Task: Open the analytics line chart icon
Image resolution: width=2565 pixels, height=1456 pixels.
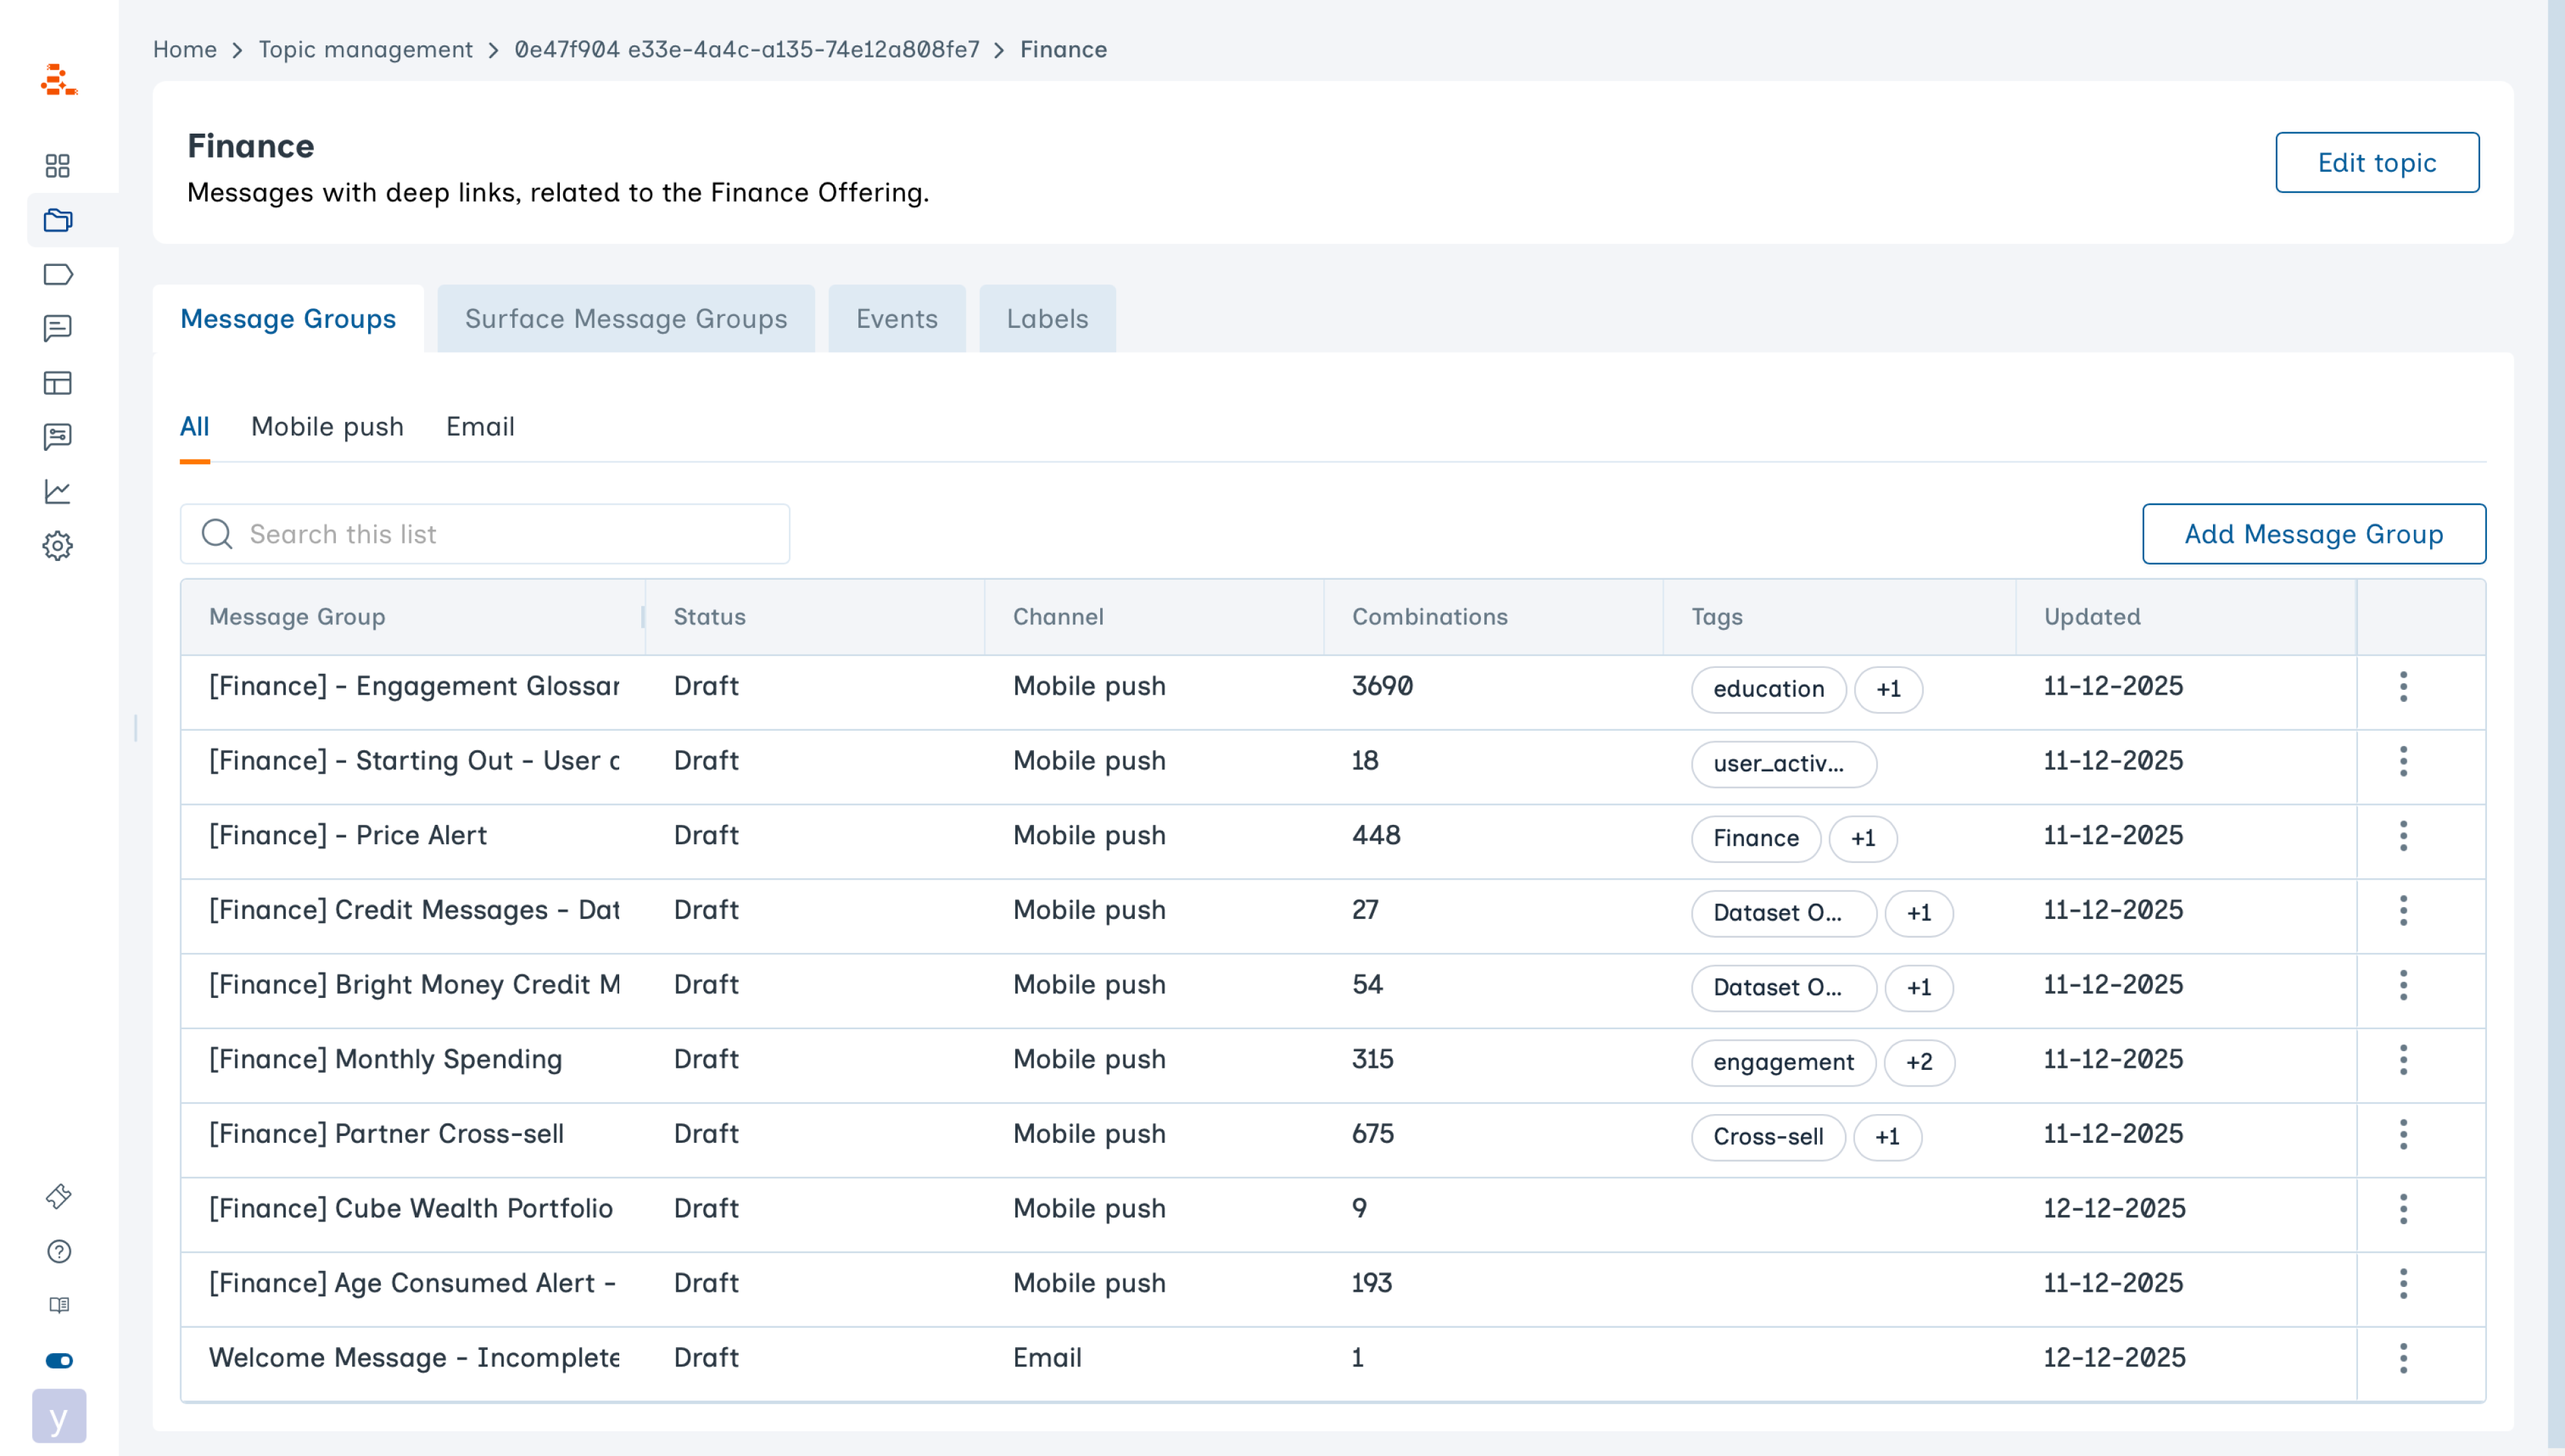Action: click(x=58, y=491)
